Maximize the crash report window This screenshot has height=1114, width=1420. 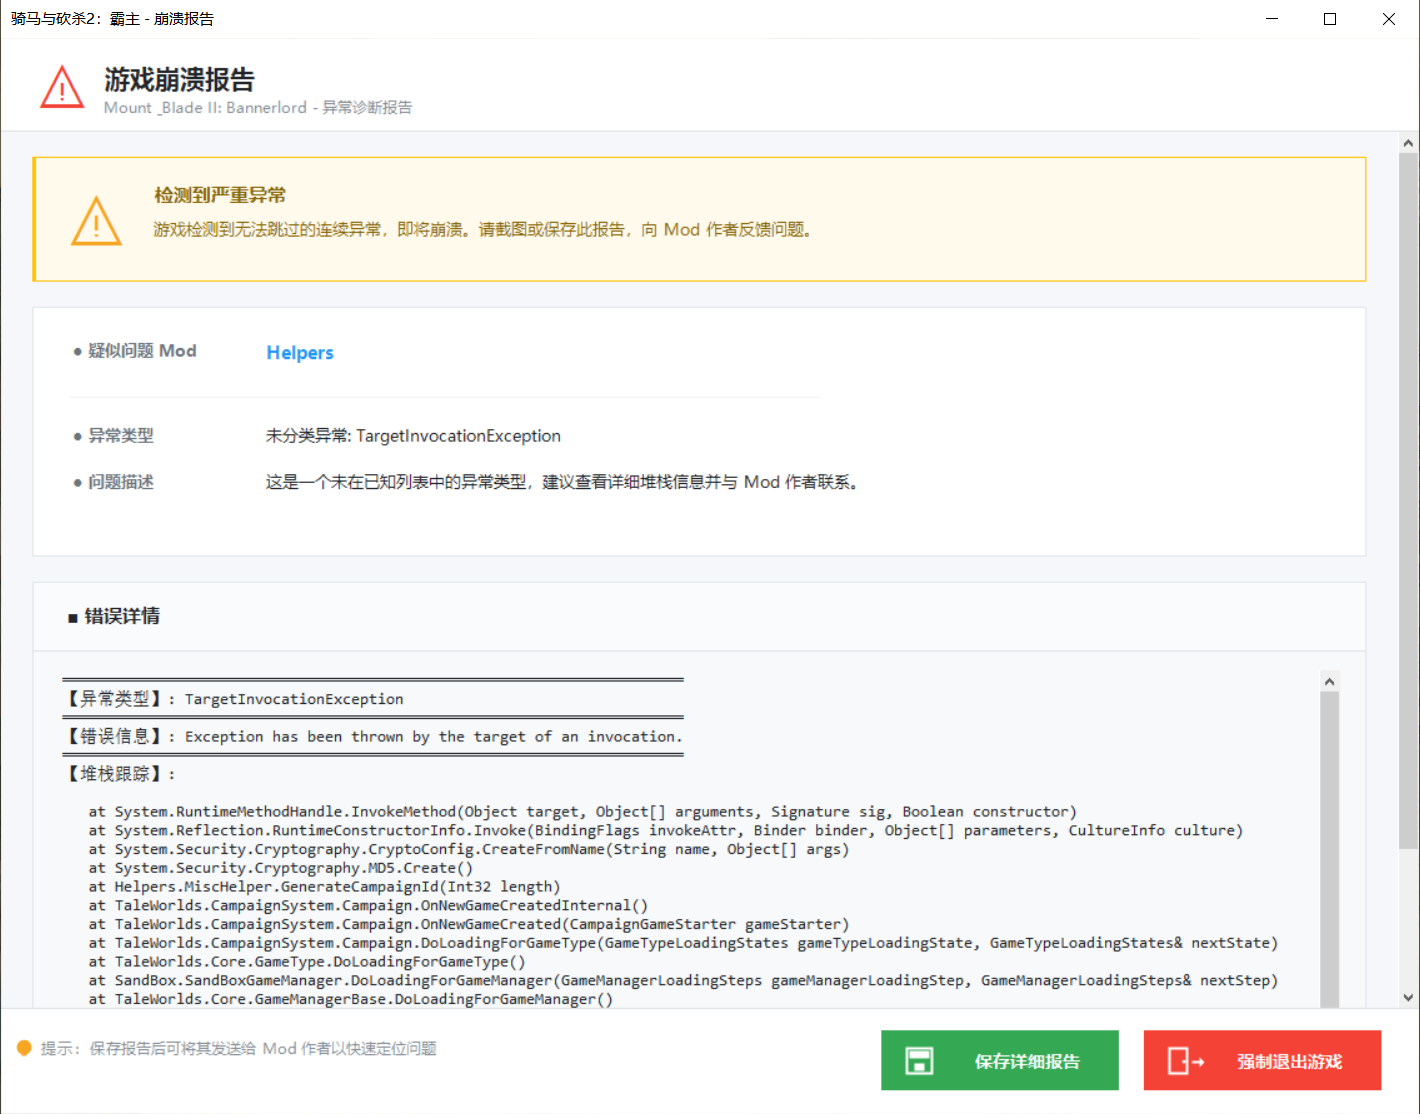[1330, 19]
